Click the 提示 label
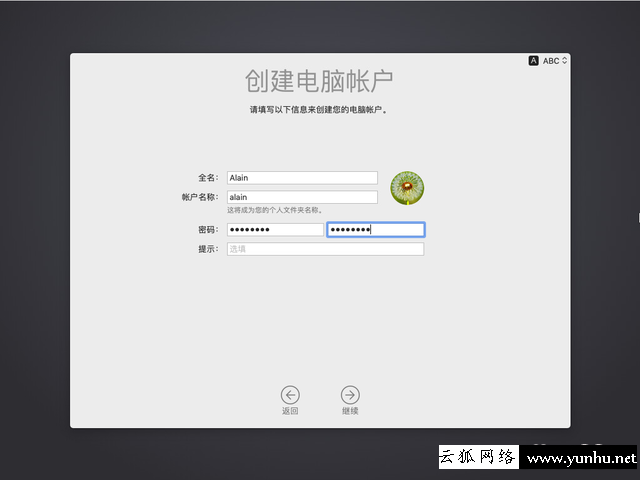Image resolution: width=640 pixels, height=480 pixels. point(208,249)
